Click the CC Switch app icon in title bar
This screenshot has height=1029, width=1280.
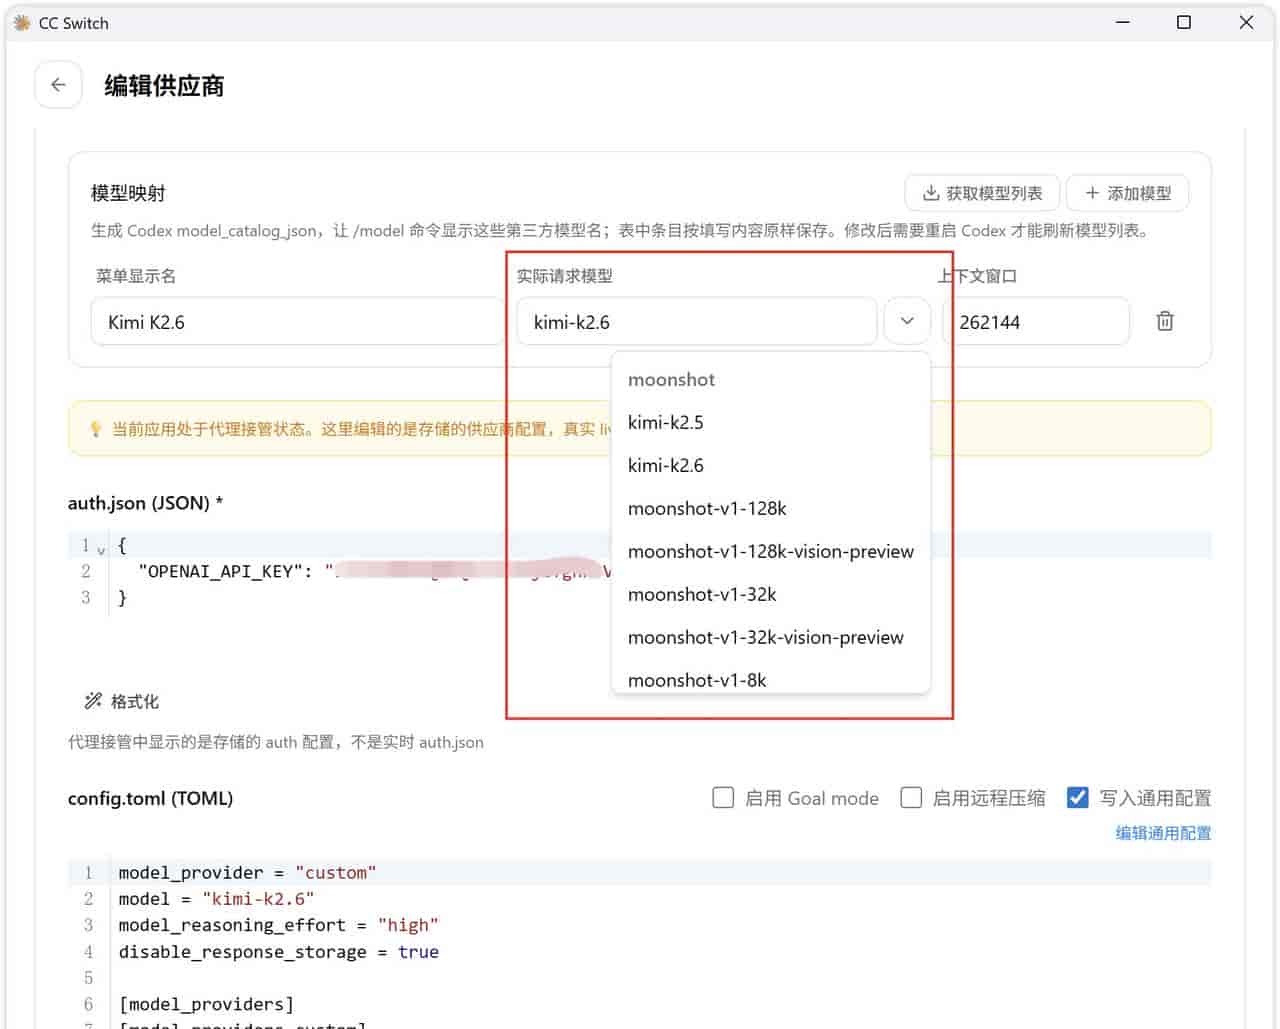coord(22,22)
